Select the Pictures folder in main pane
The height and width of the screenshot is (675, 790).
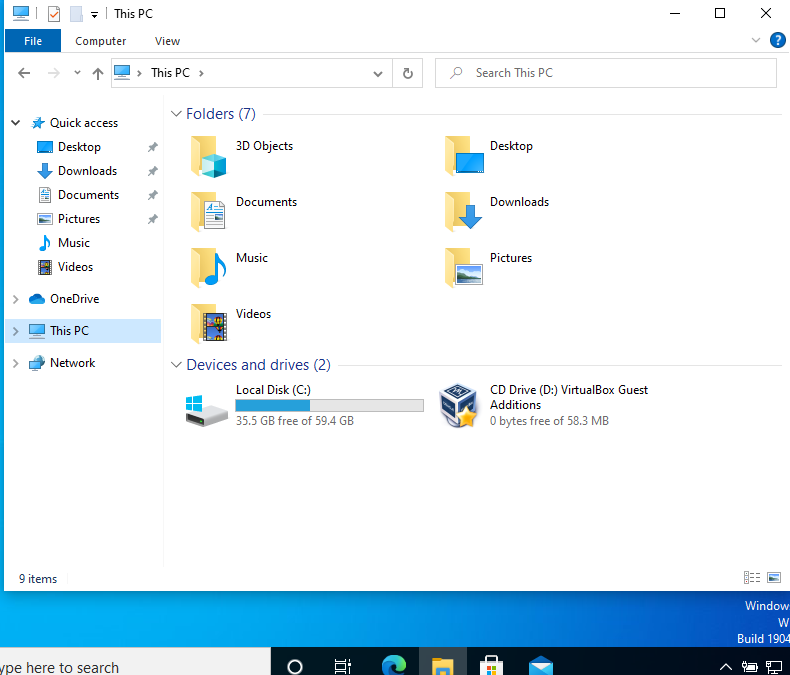tap(488, 268)
